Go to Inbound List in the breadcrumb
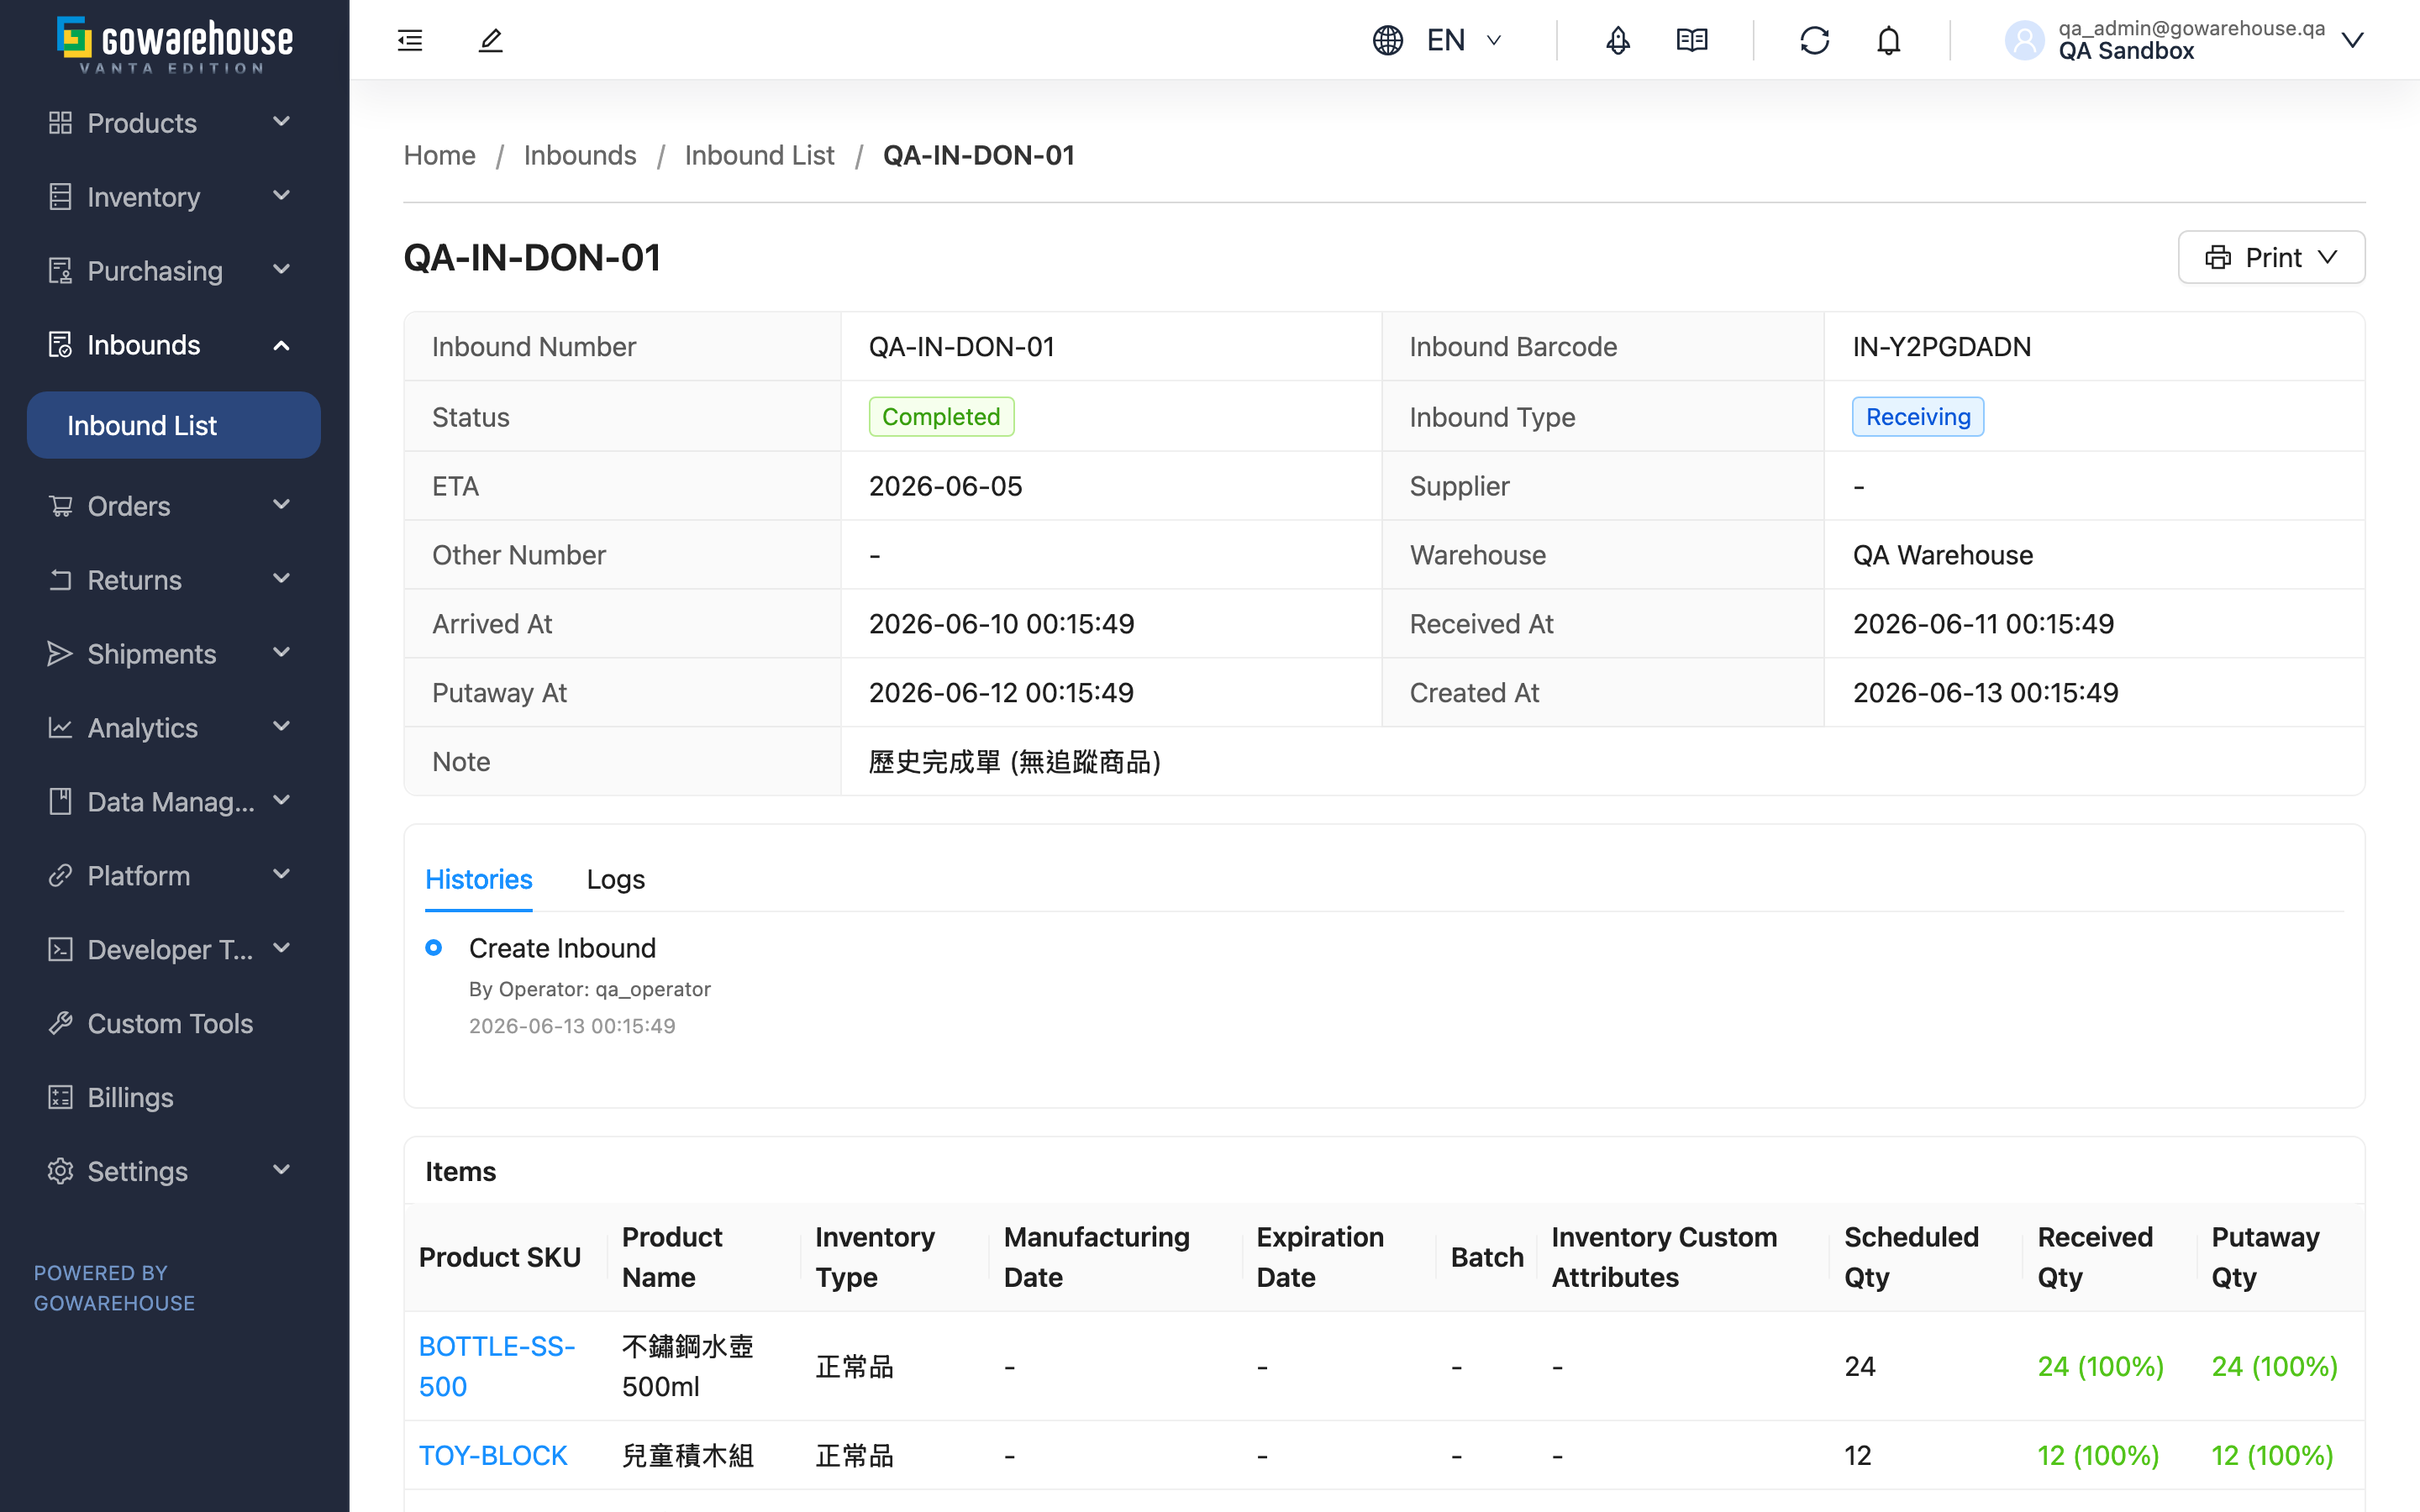2420x1512 pixels. [759, 155]
